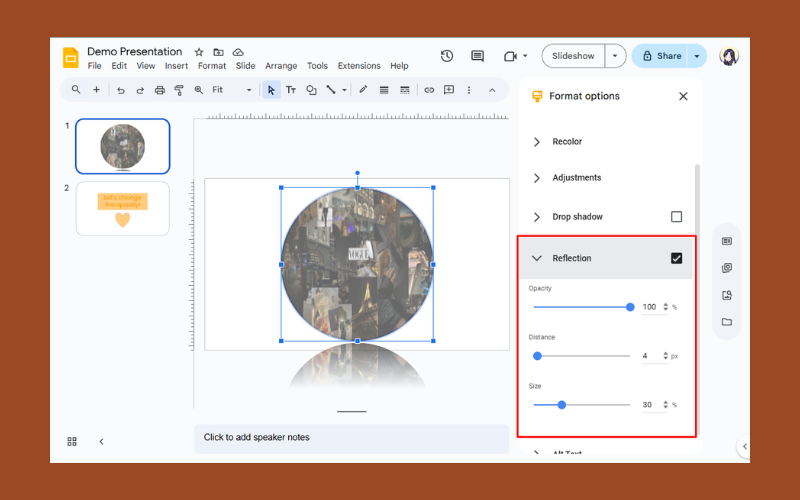Click the search menus magnifier icon
Screen dimensions: 800x500
(x=76, y=90)
